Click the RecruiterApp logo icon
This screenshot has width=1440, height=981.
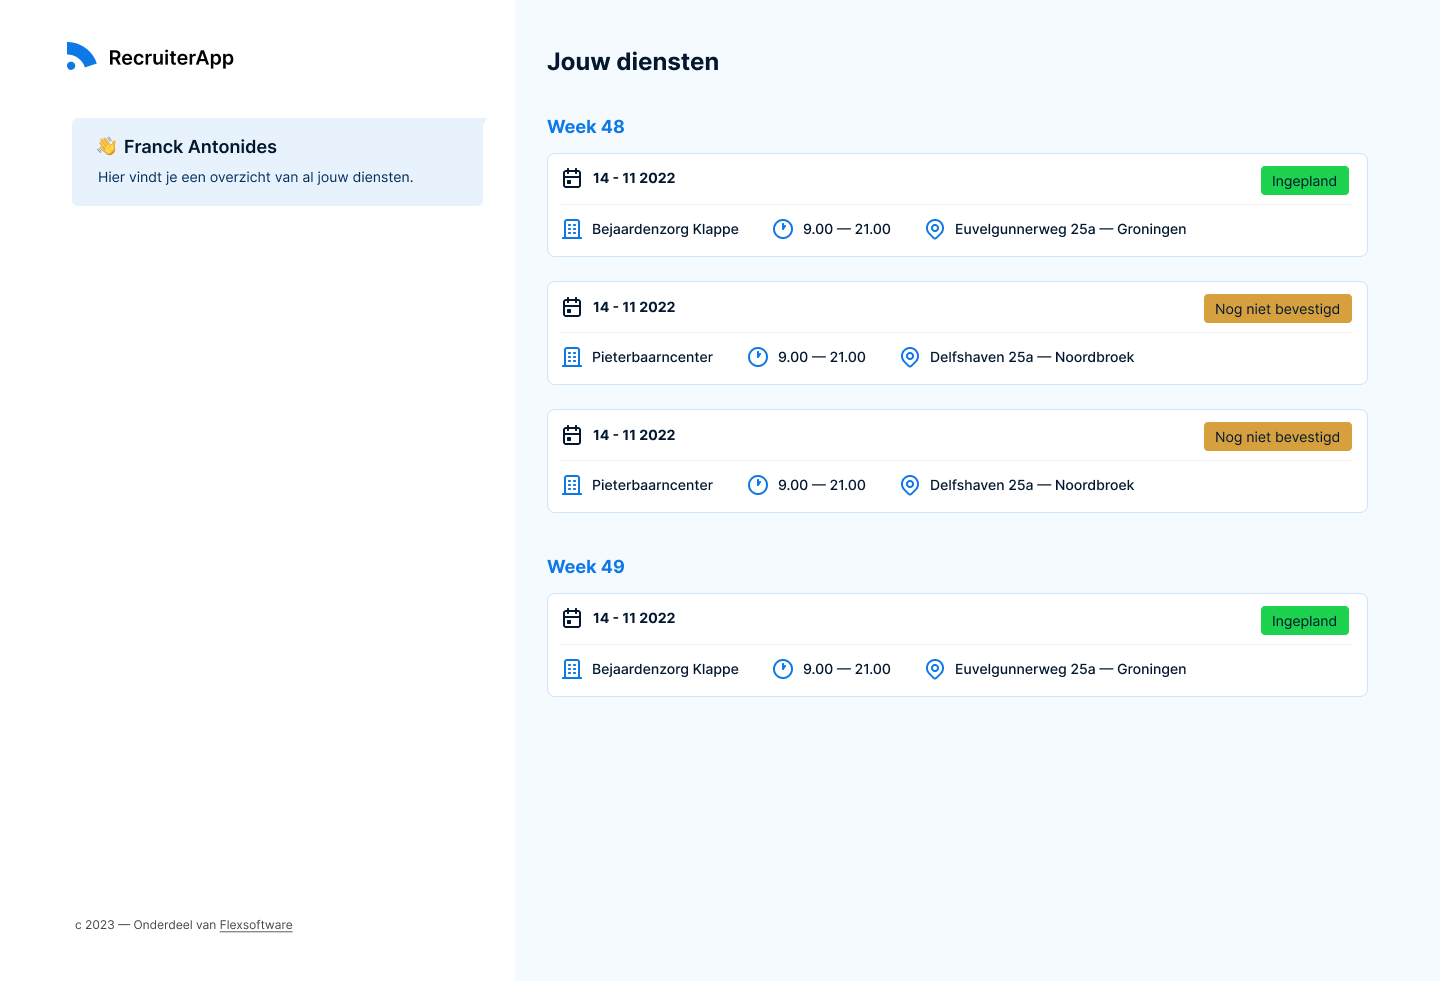[81, 57]
